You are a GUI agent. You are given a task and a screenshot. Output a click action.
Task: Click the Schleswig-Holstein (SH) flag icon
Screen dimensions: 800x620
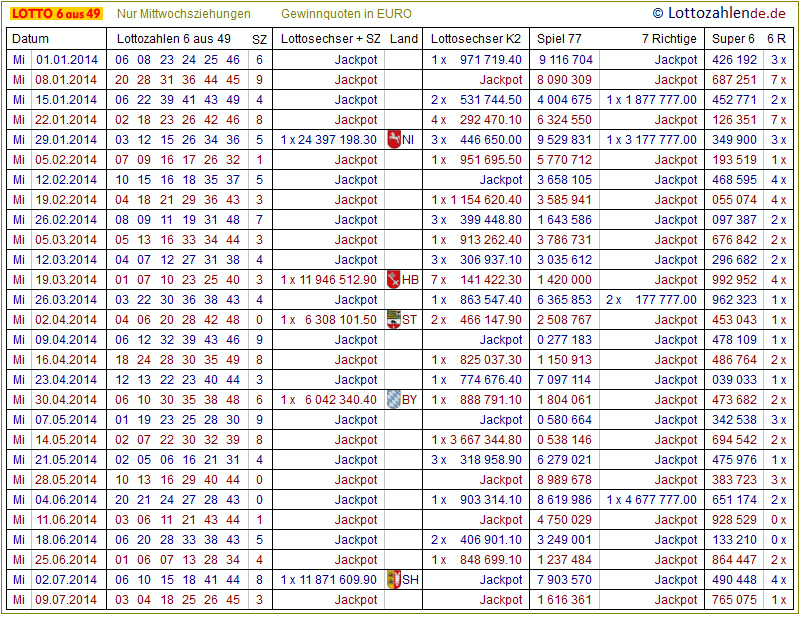tap(393, 580)
